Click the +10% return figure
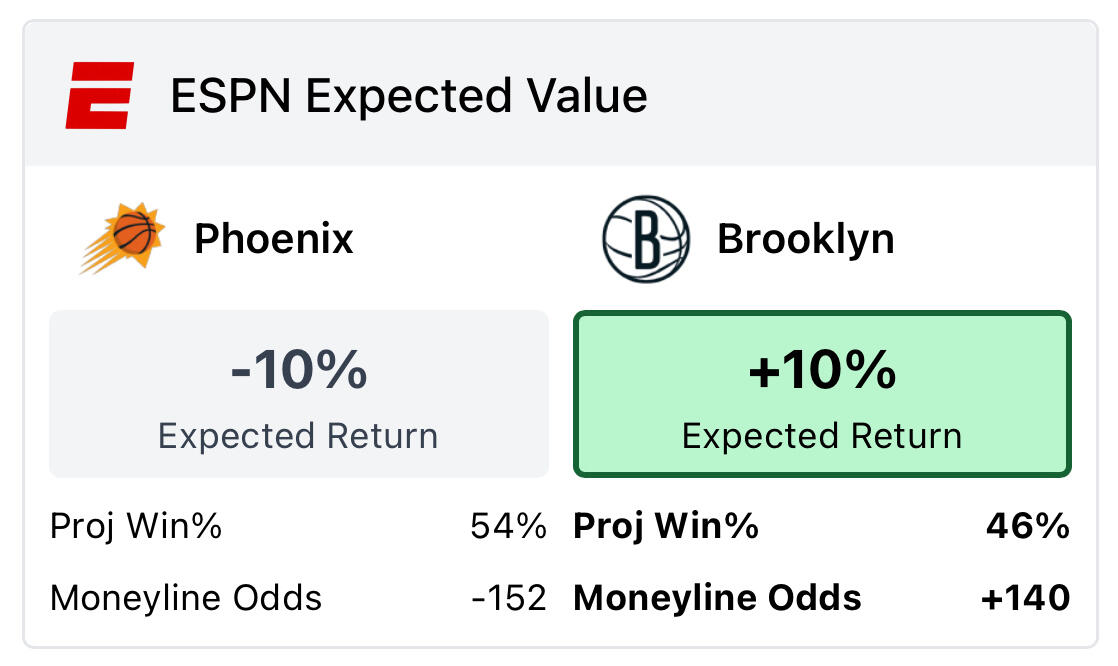 (822, 370)
